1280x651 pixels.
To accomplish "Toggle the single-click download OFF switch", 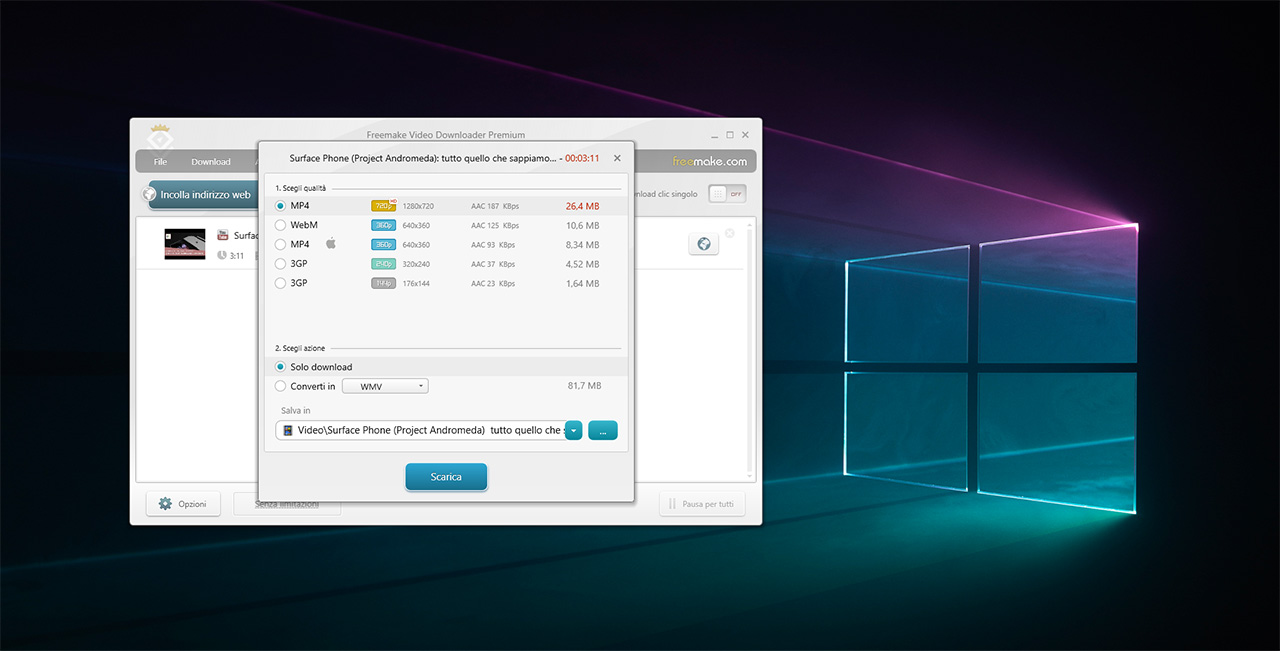I will point(727,194).
